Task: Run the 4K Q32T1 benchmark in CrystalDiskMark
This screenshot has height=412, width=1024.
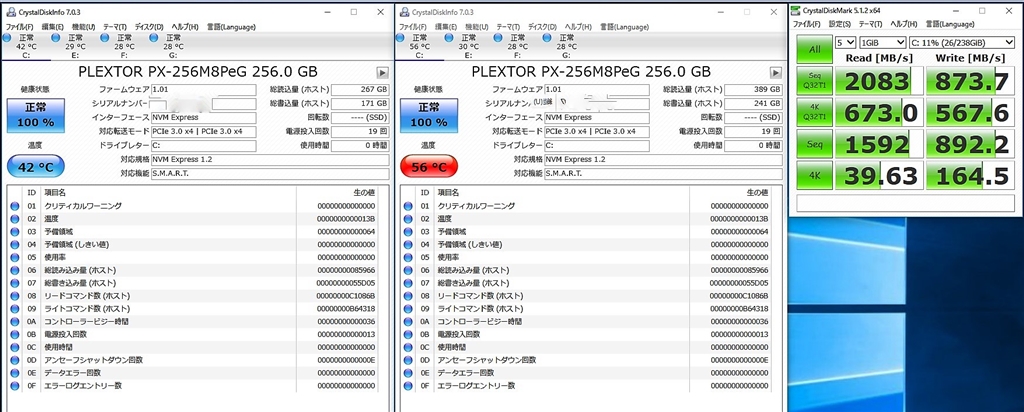Action: point(814,112)
